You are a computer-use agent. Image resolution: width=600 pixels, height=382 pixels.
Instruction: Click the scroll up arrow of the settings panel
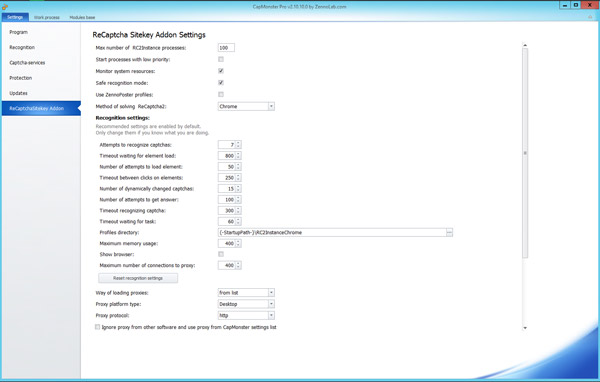click(525, 45)
